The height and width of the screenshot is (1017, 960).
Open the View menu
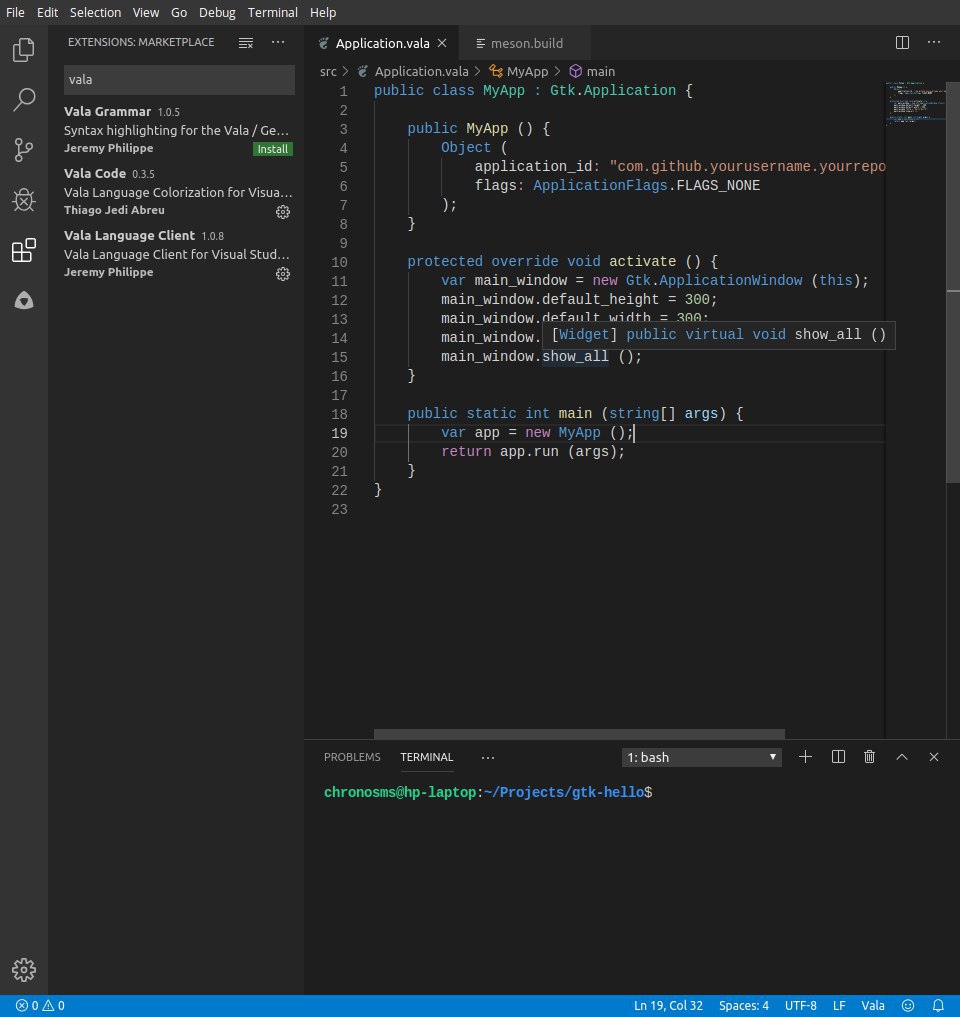point(146,12)
